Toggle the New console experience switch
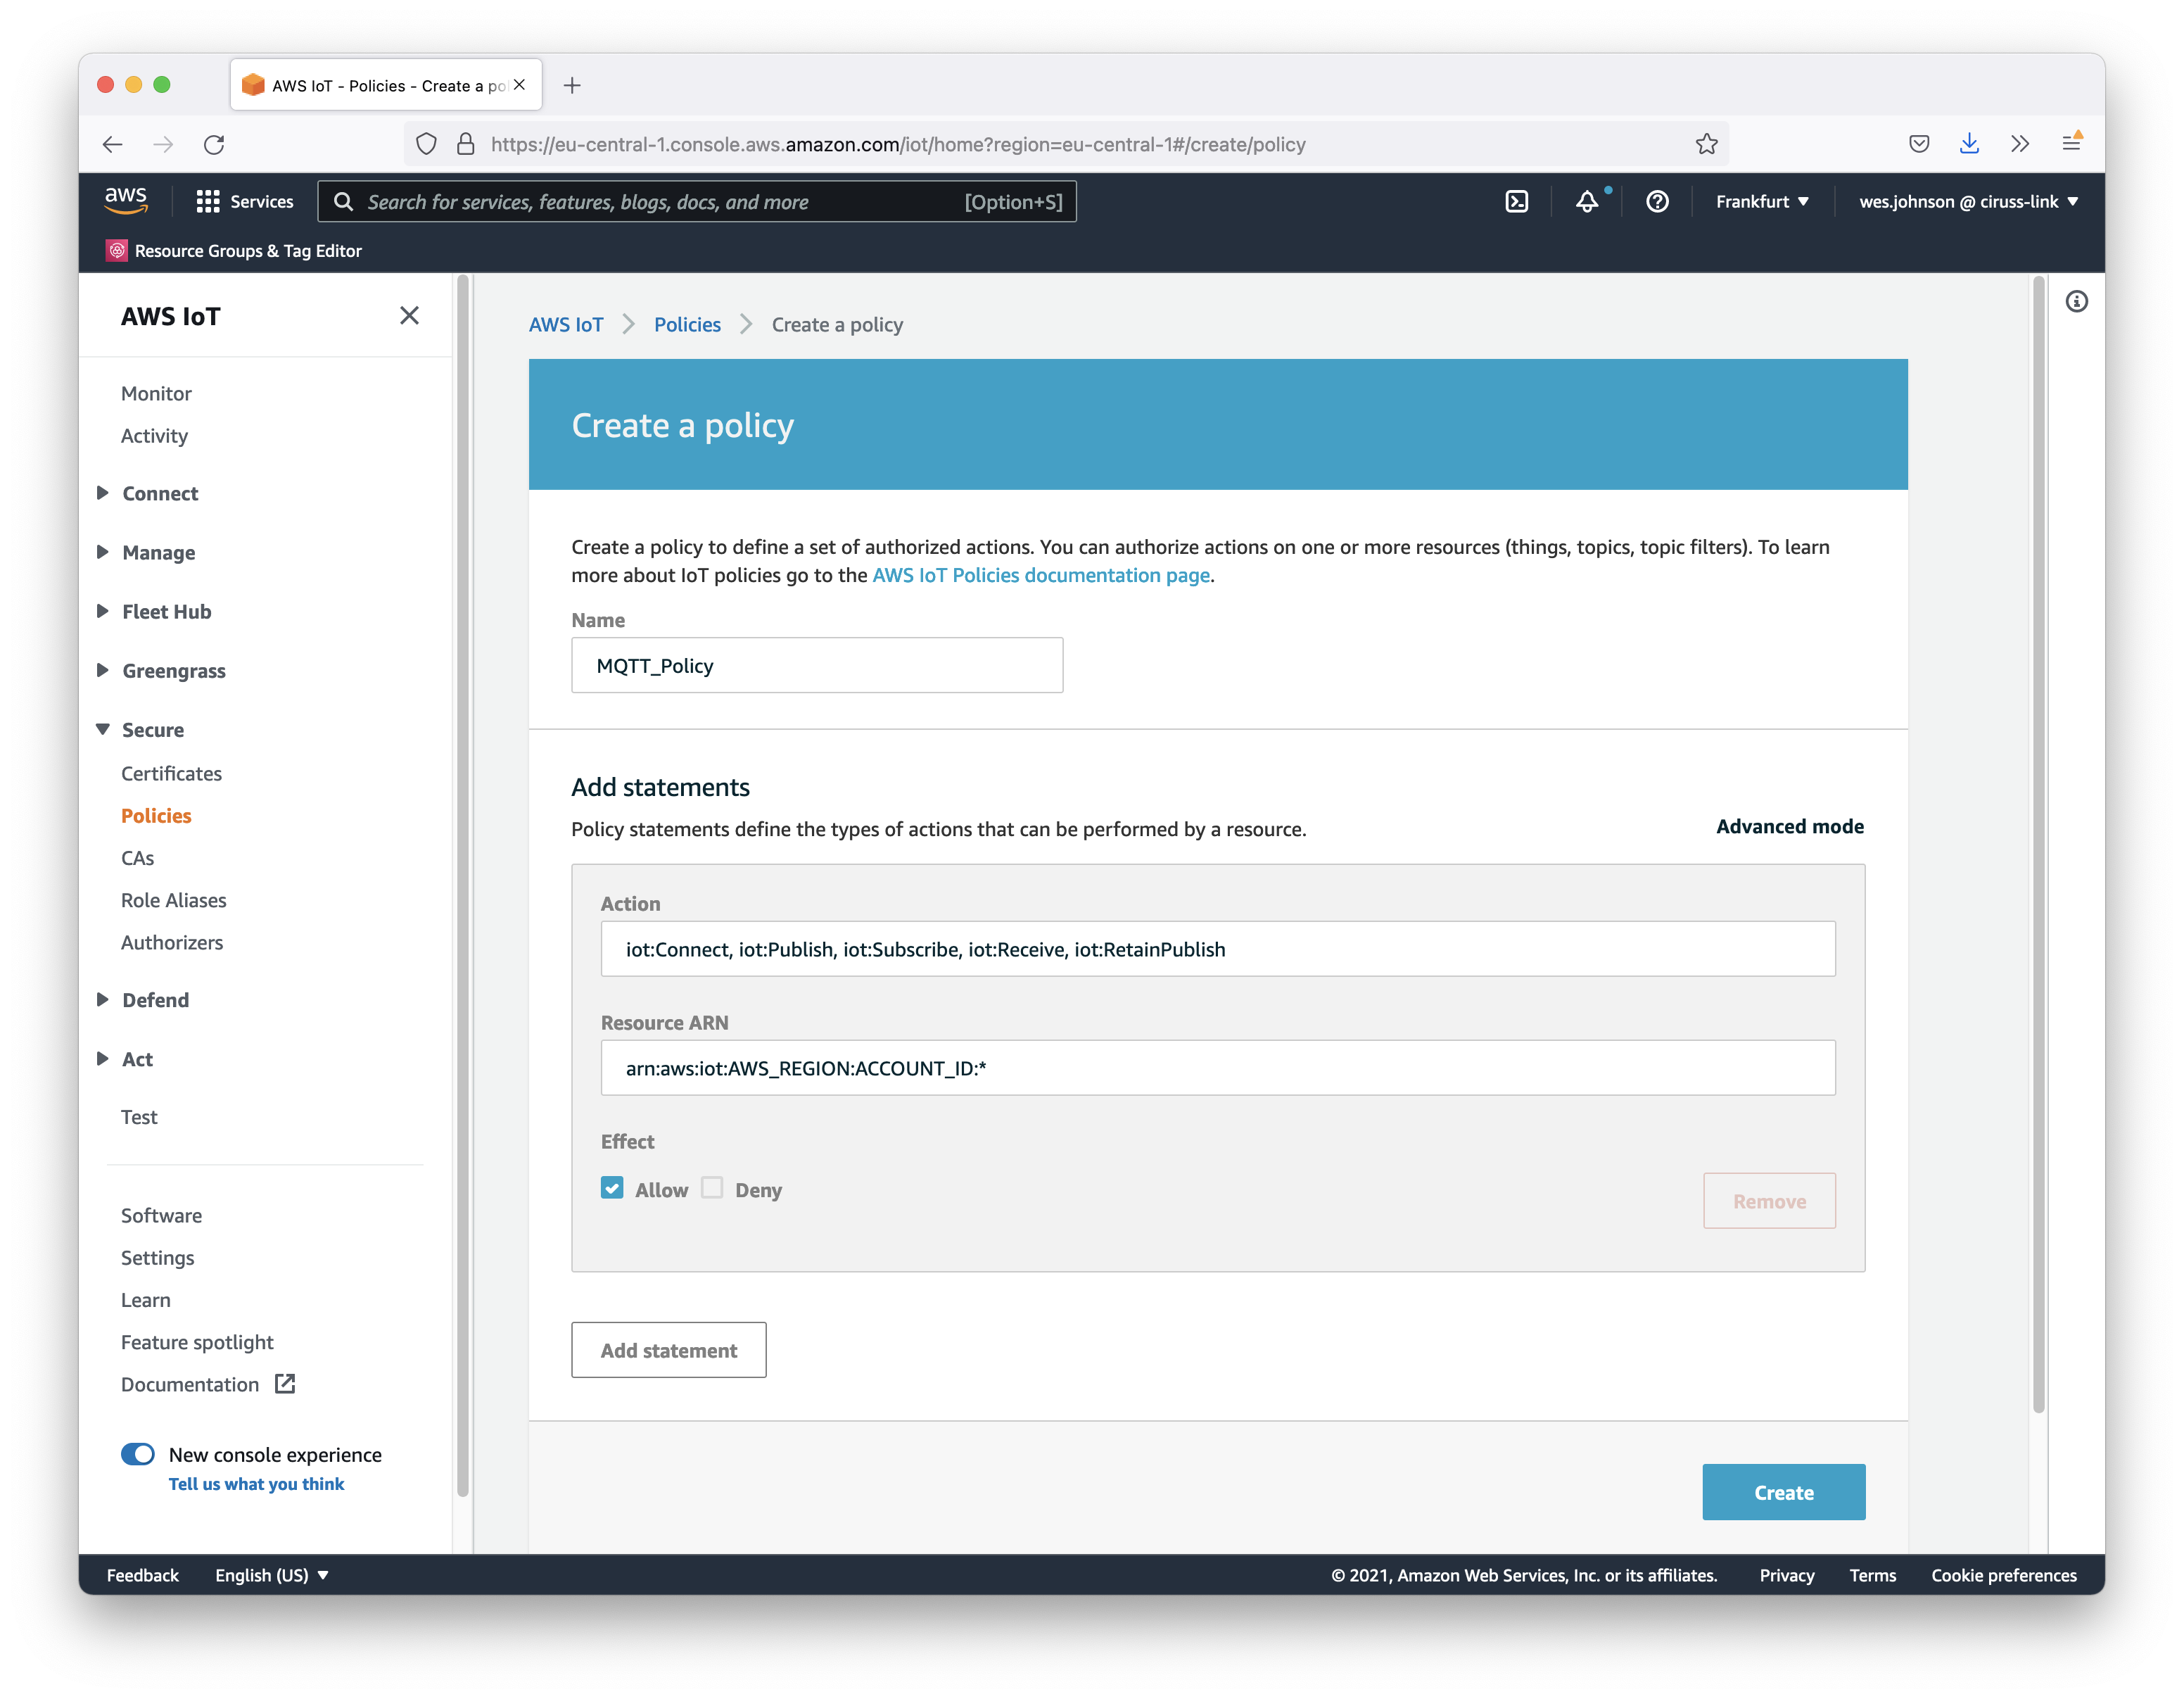The width and height of the screenshot is (2184, 1699). click(x=138, y=1454)
